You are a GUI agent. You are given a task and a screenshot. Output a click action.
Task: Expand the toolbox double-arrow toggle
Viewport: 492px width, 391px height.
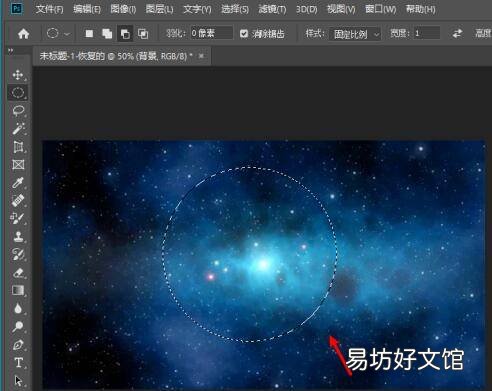pos(11,51)
